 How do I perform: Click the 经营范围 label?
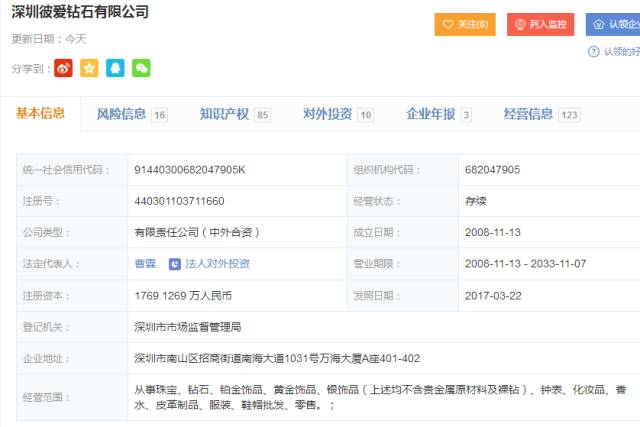tap(46, 397)
